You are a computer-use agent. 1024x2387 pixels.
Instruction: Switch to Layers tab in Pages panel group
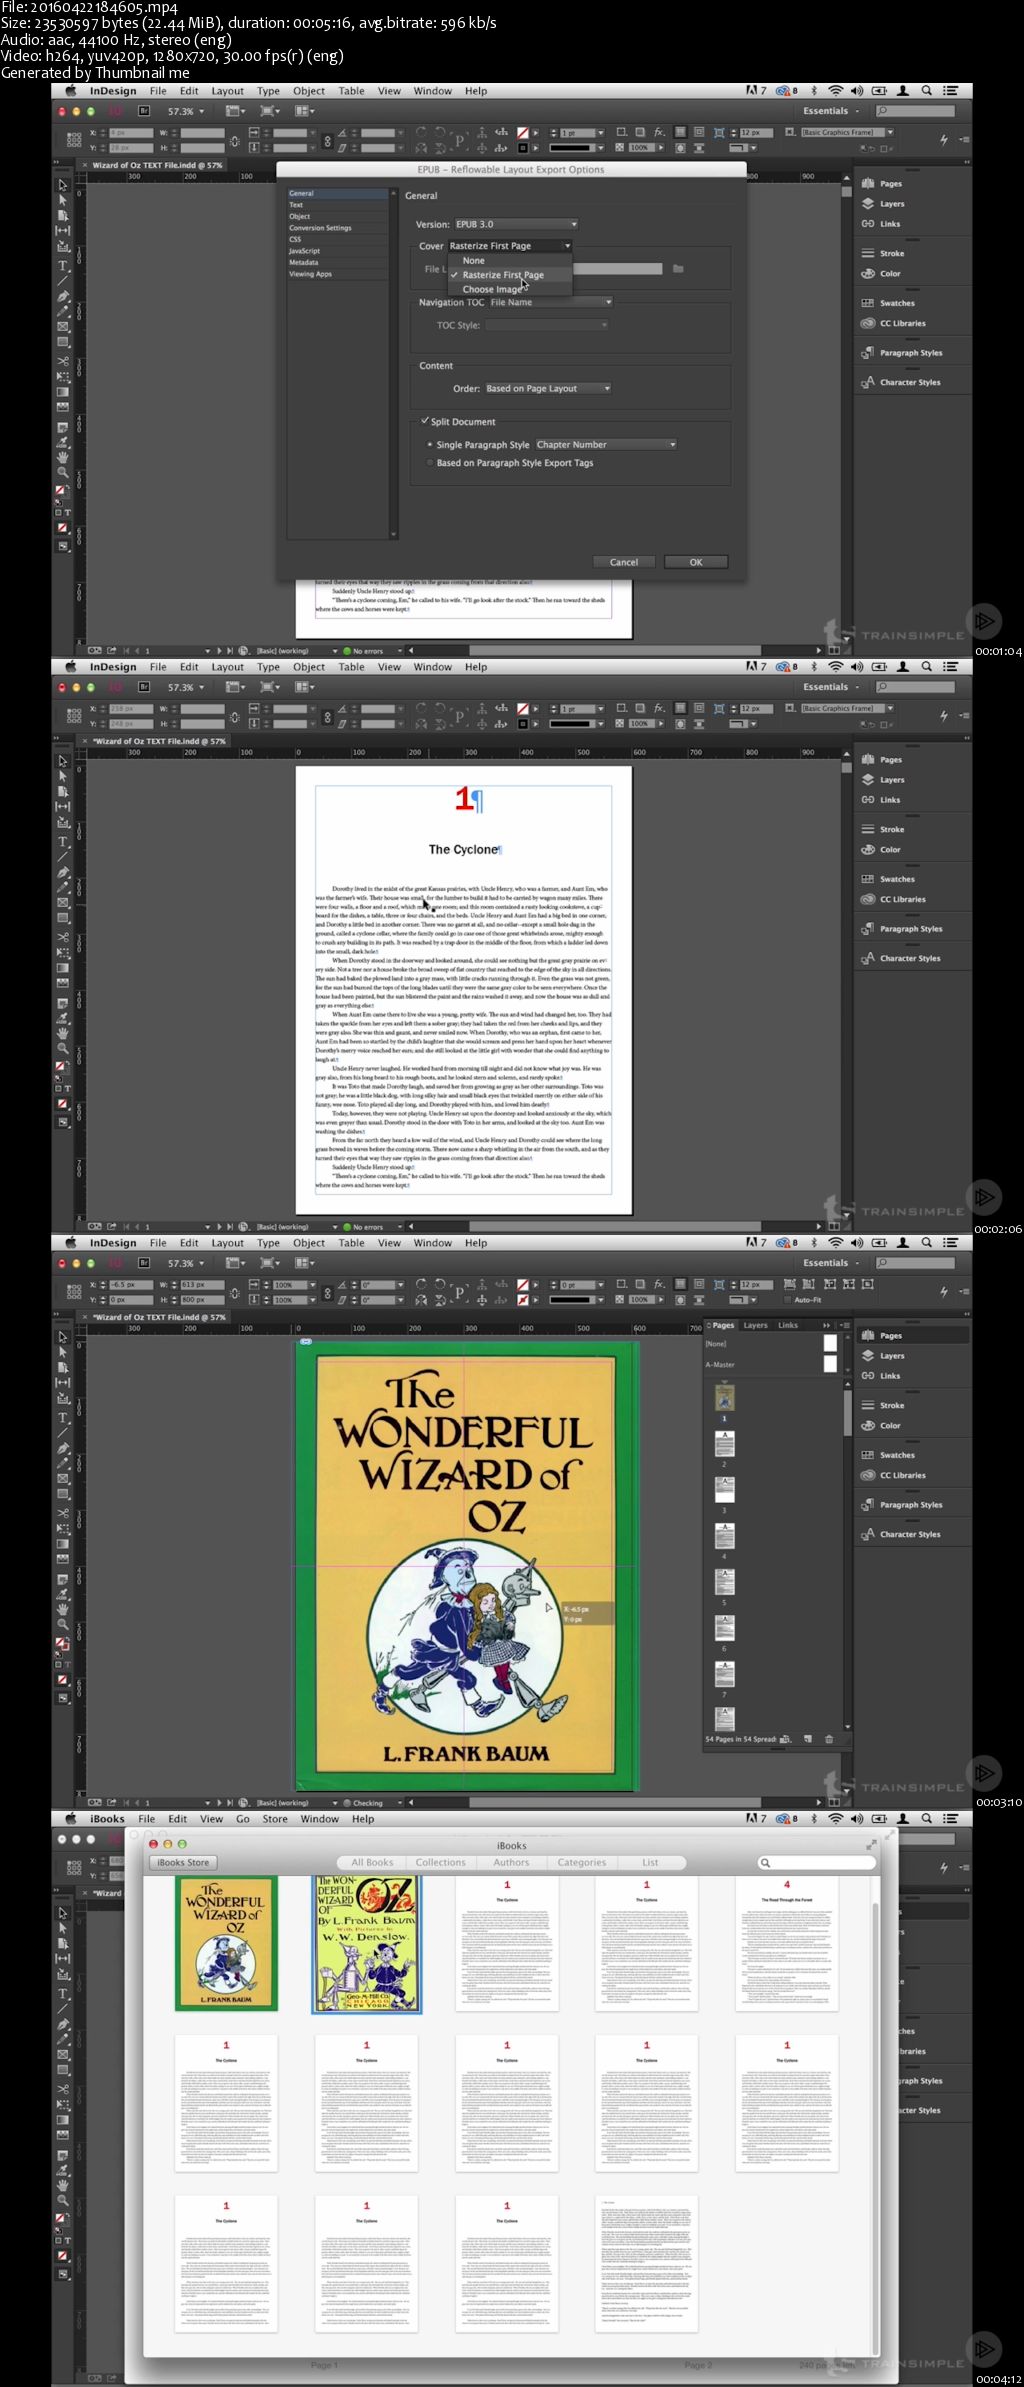[755, 1325]
